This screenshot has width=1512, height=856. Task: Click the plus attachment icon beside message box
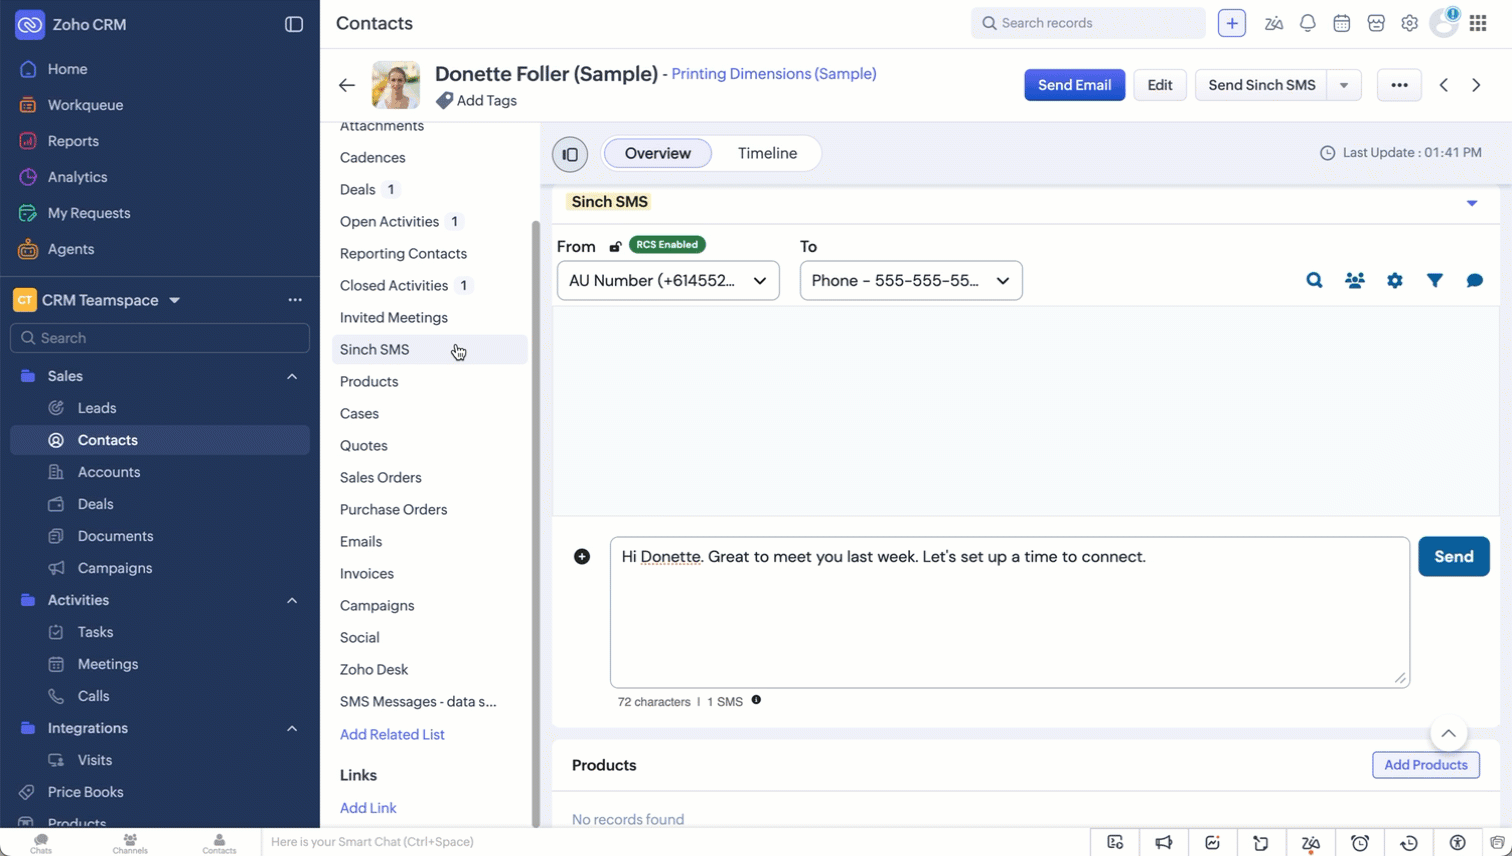tap(582, 557)
